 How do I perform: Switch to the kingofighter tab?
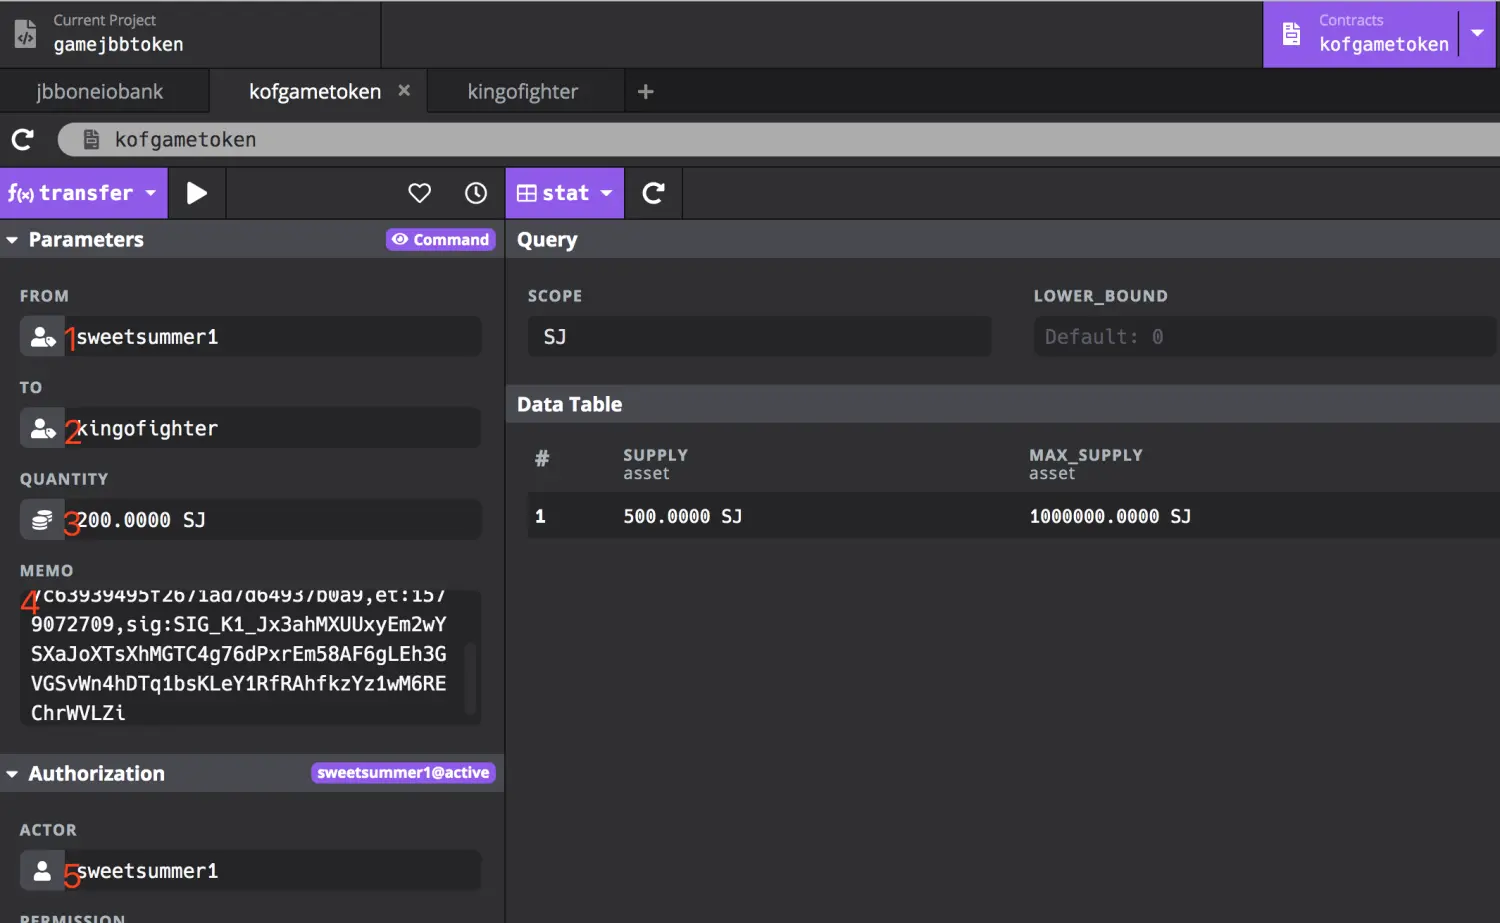(x=522, y=92)
